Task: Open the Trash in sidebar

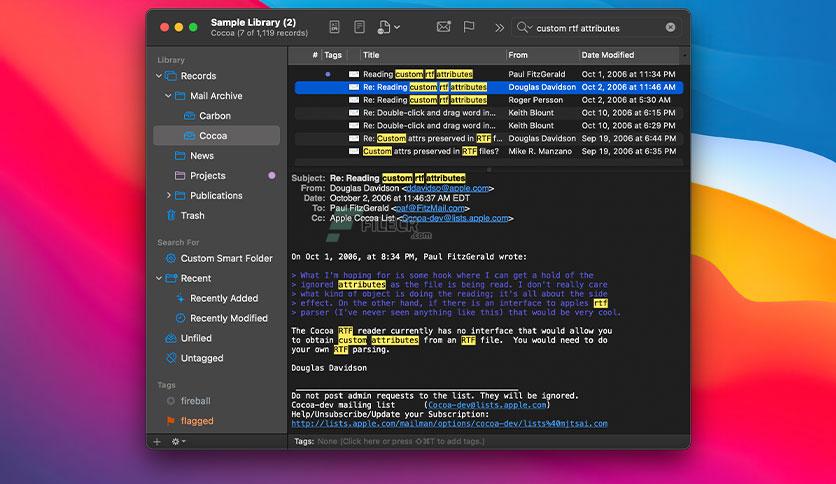Action: coord(192,216)
